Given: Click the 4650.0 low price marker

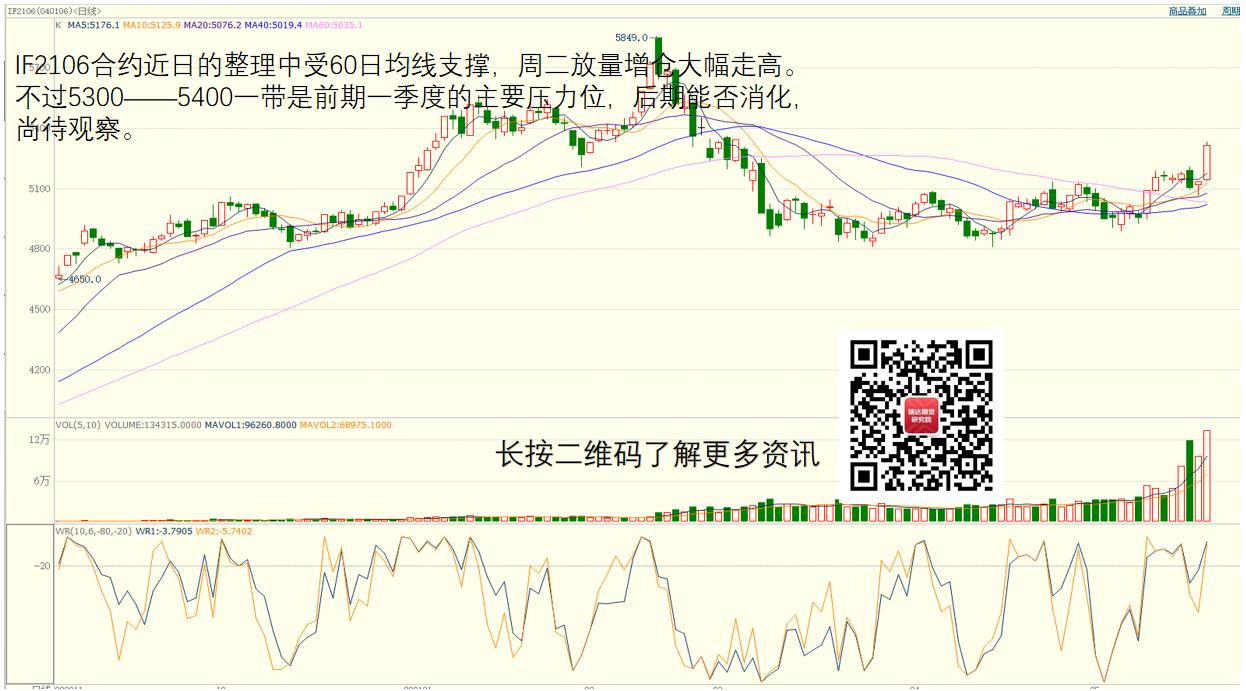Looking at the screenshot, I should [84, 279].
